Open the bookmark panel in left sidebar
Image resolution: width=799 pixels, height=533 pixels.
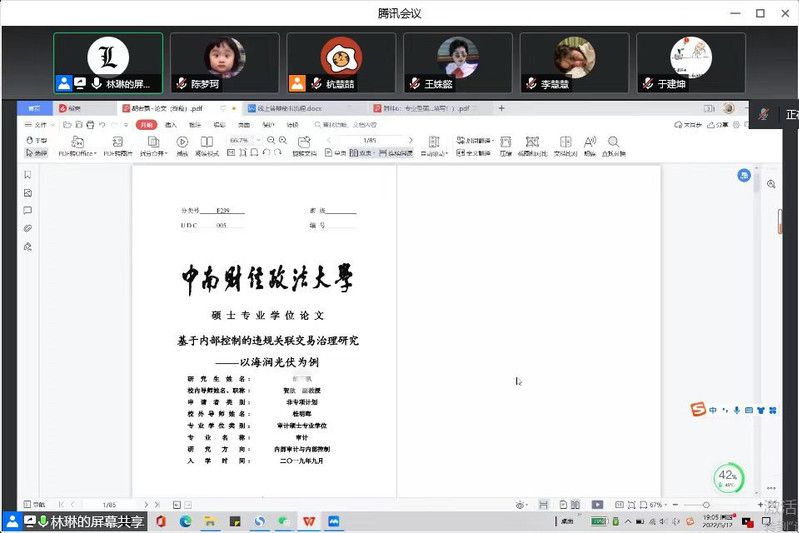(x=28, y=175)
